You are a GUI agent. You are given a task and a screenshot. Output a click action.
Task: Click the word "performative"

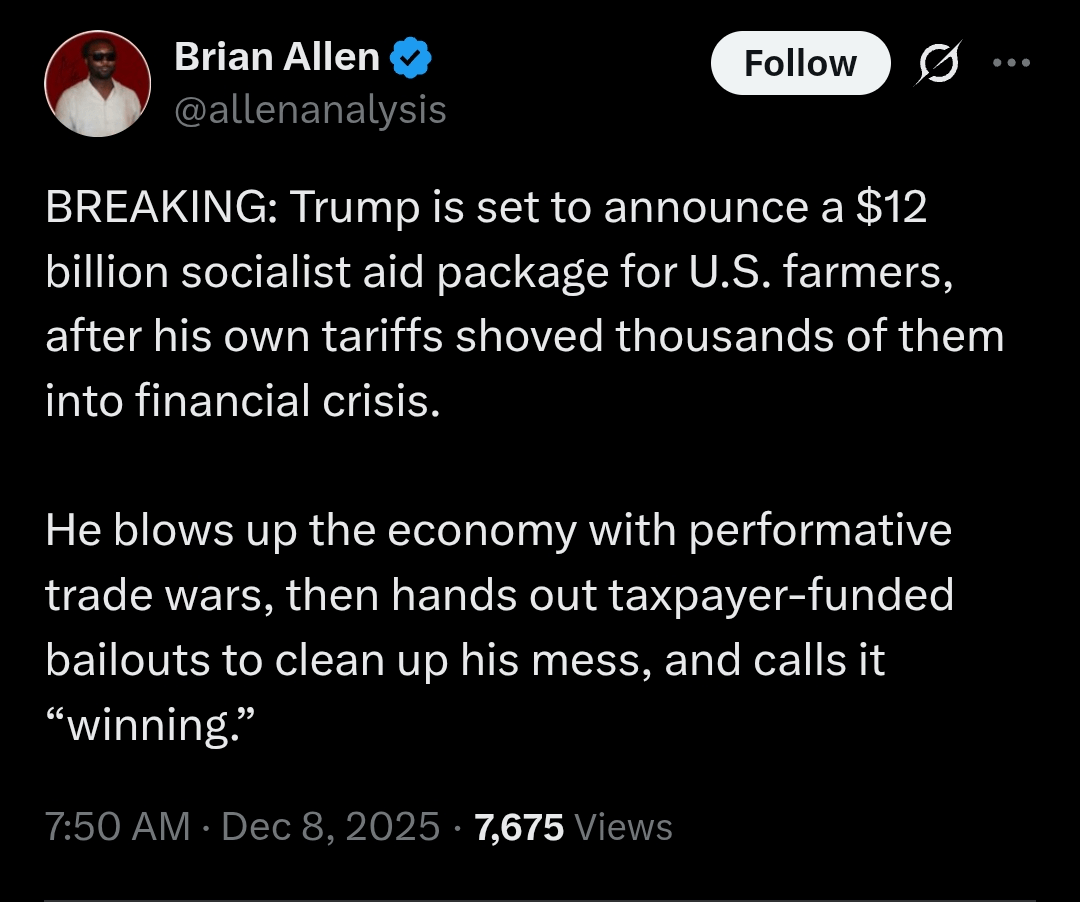pos(821,531)
